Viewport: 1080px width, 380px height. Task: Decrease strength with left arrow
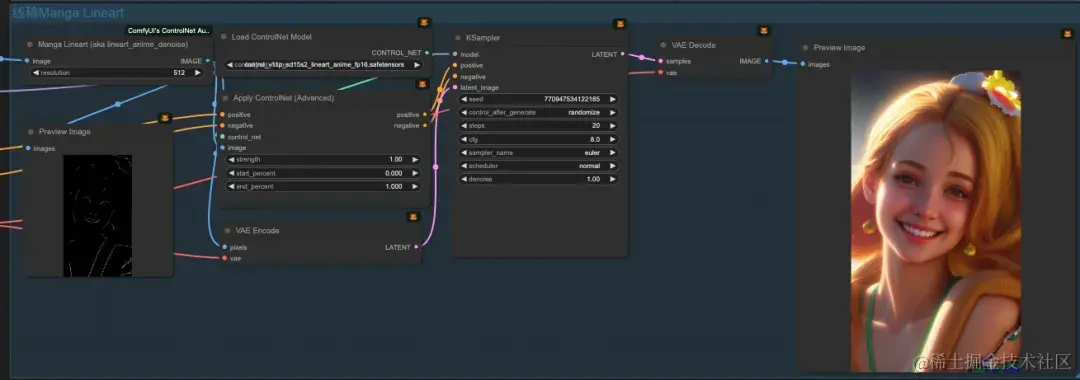point(231,160)
